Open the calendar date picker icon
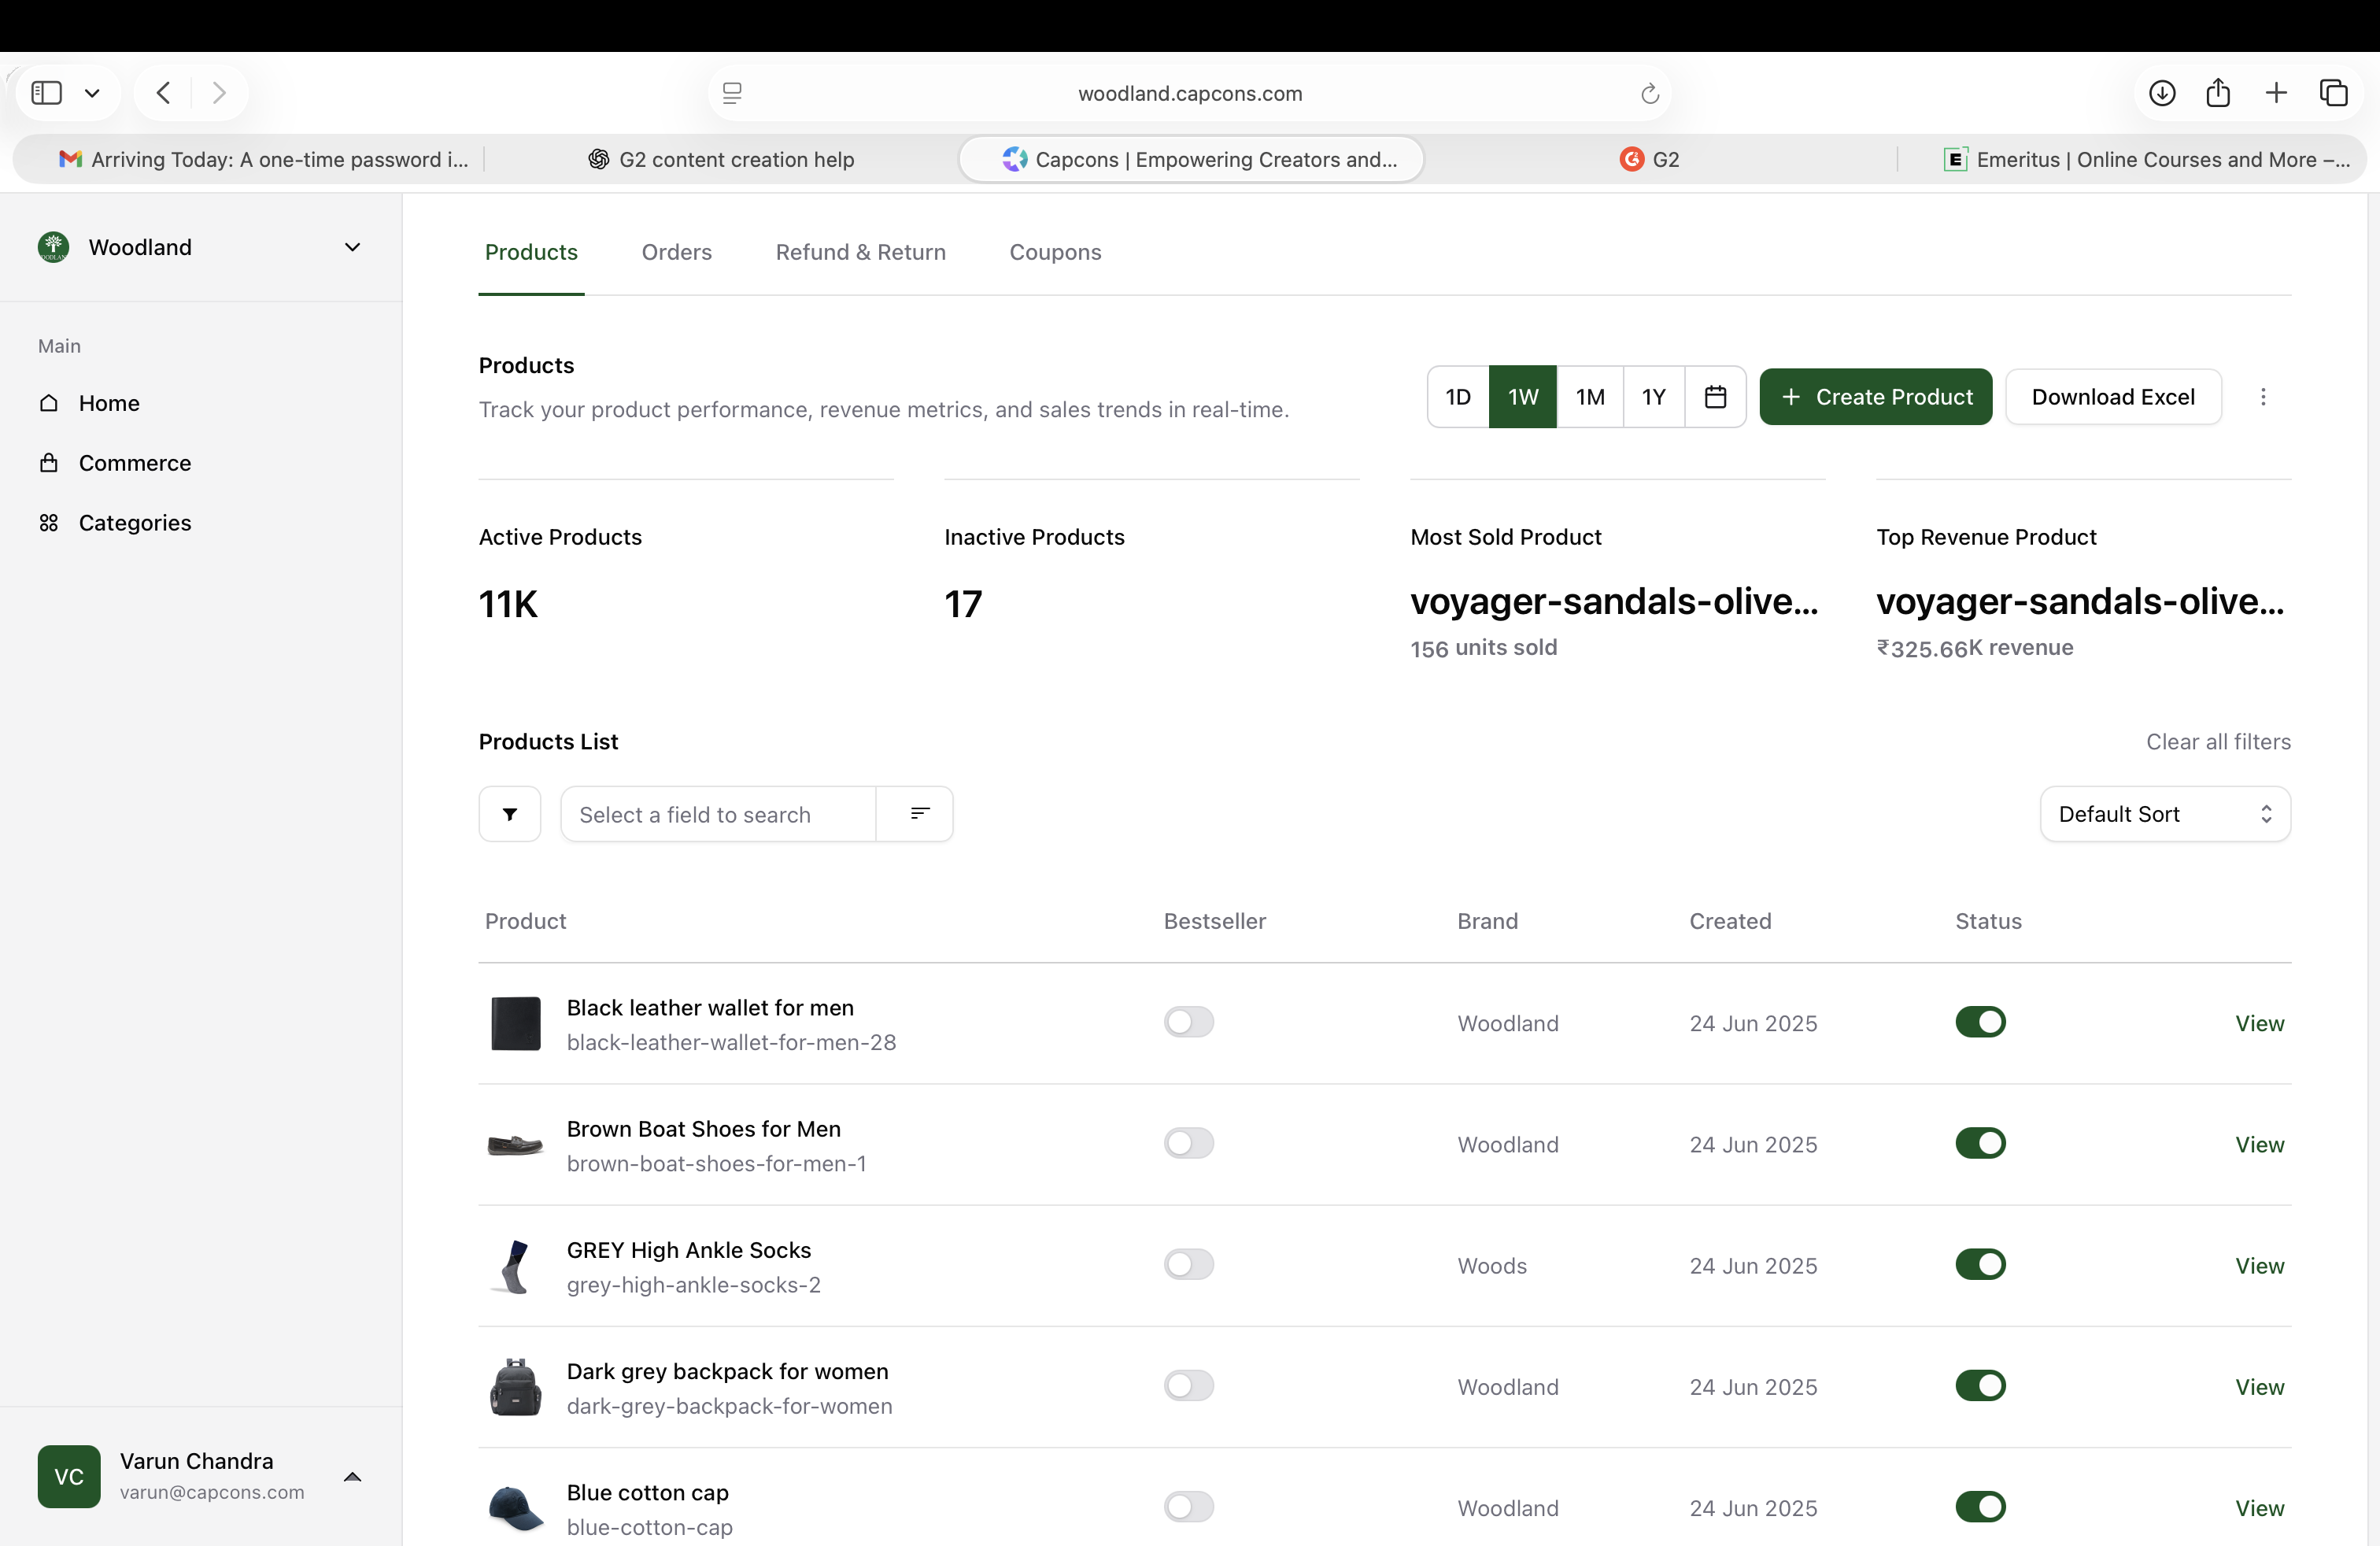The width and height of the screenshot is (2380, 1546). tap(1714, 397)
